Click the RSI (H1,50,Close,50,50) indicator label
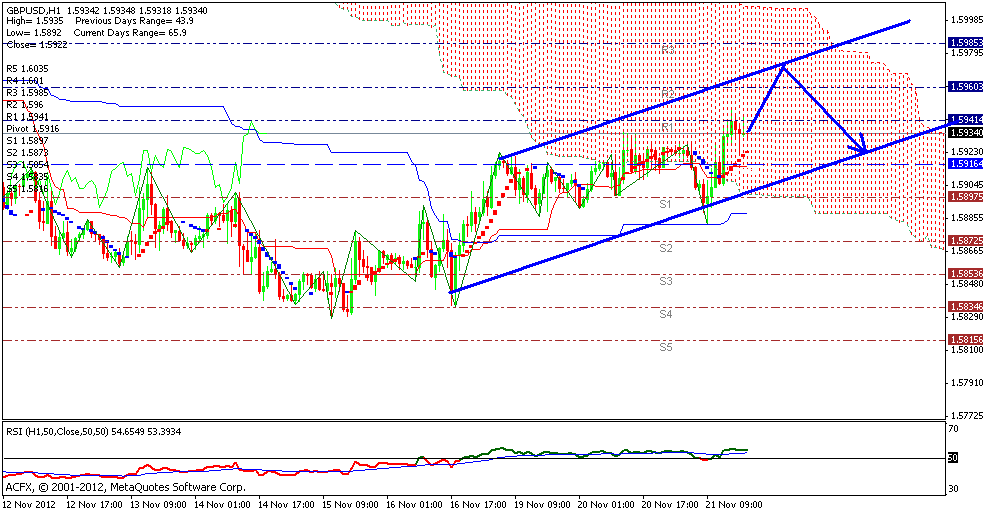 click(x=57, y=432)
